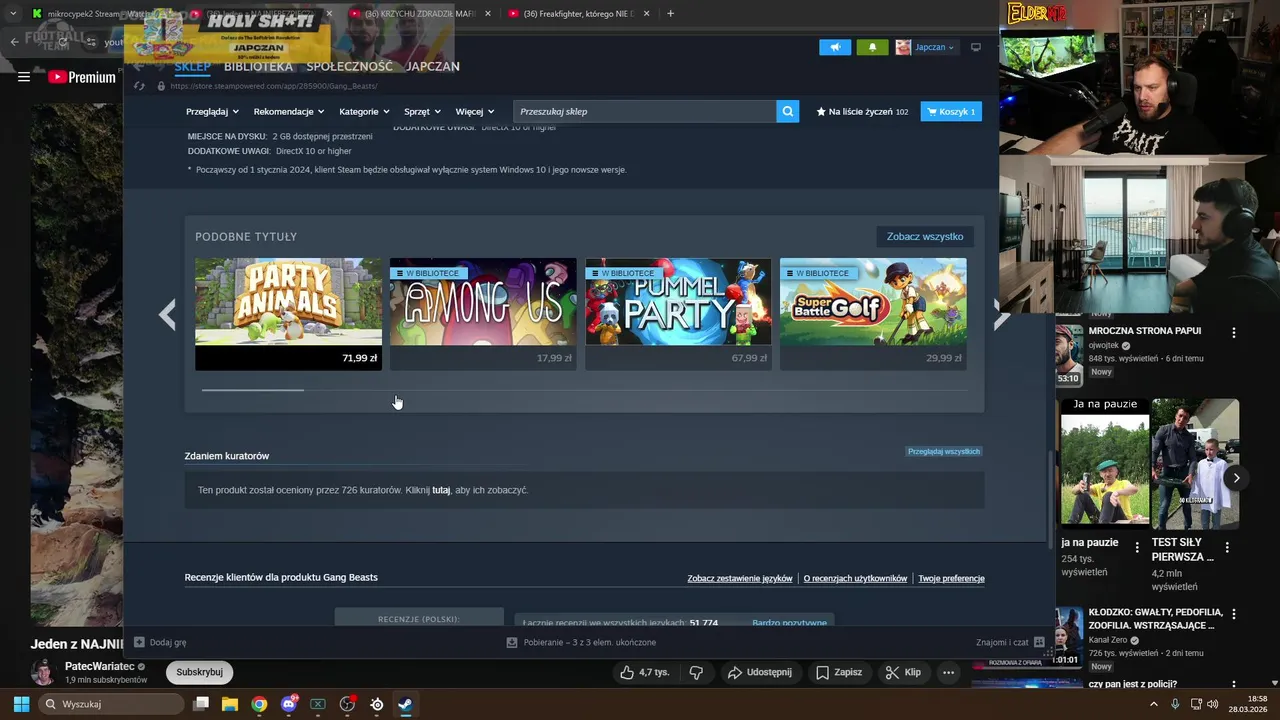Open Zobacz zestawienie języków link
Image resolution: width=1280 pixels, height=720 pixels.
coord(740,579)
